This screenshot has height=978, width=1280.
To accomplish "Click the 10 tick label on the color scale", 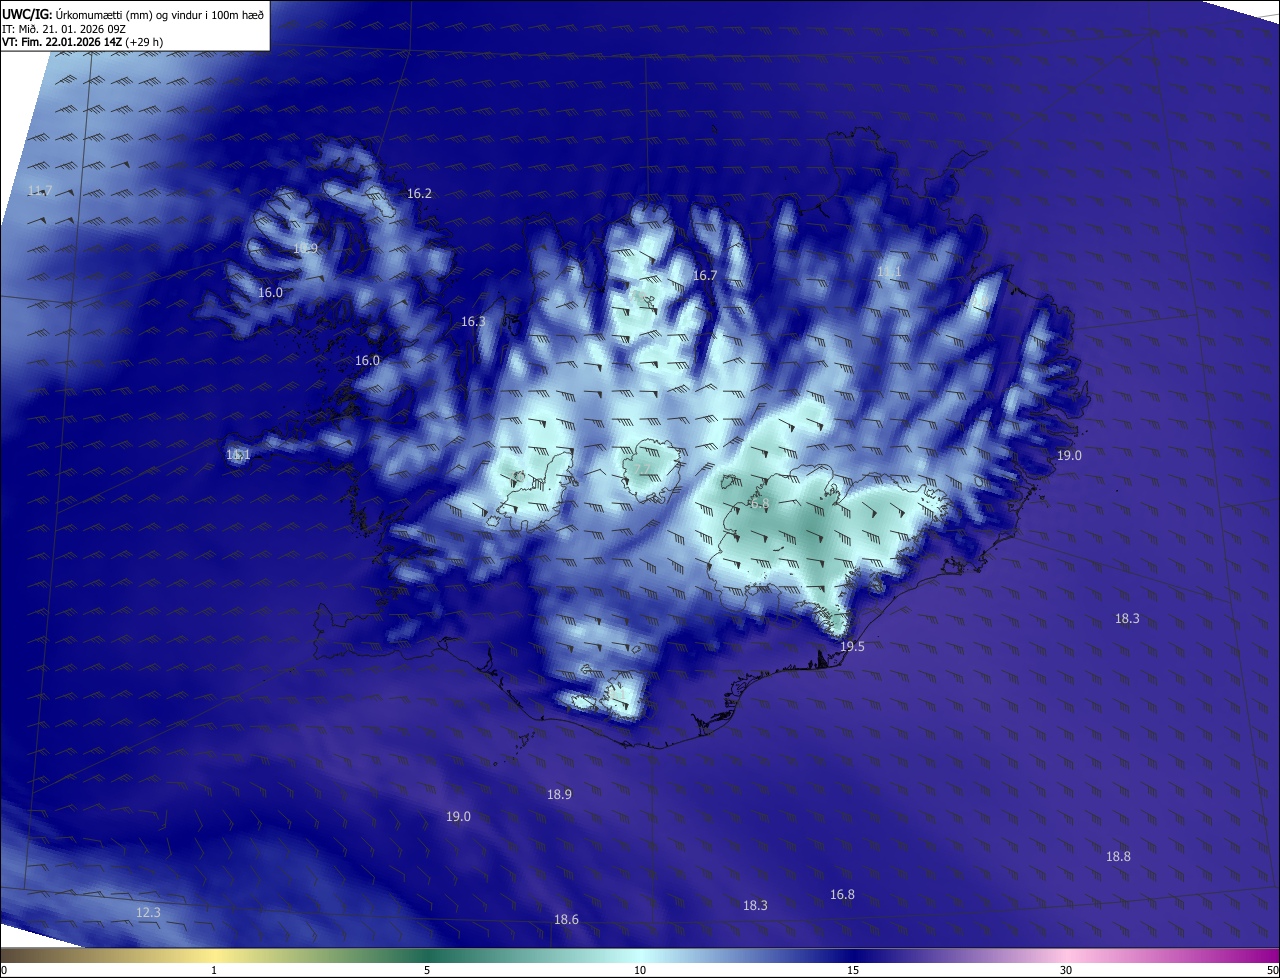I will point(640,970).
